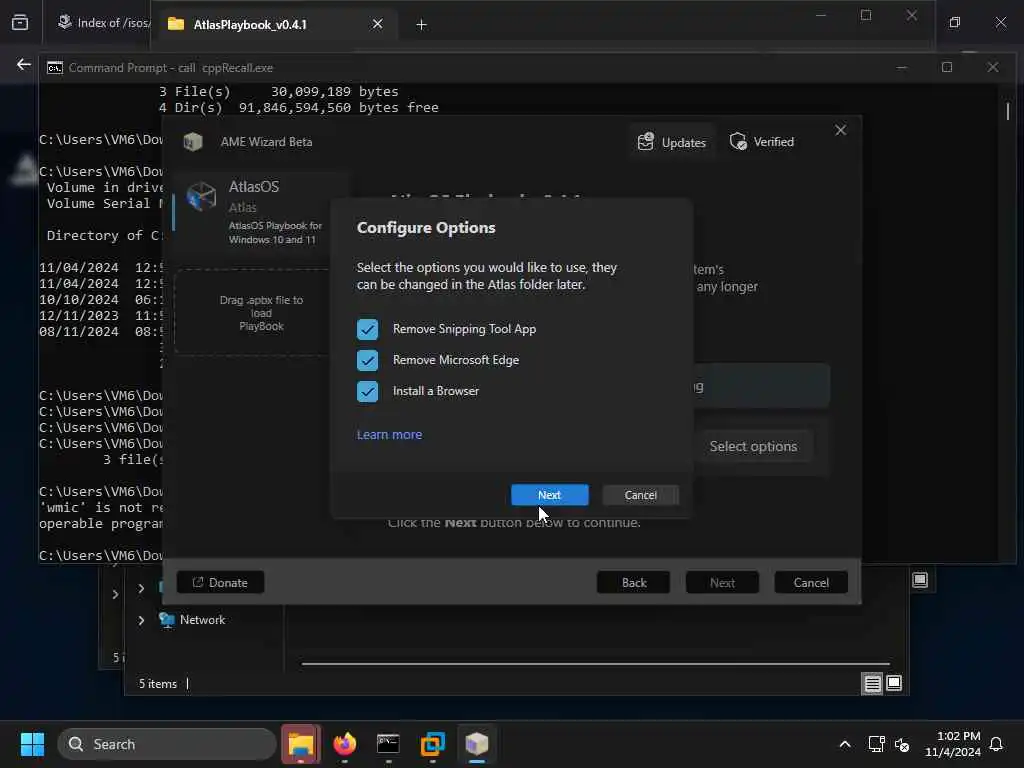
Task: Open the notifications bell icon
Action: click(x=997, y=744)
